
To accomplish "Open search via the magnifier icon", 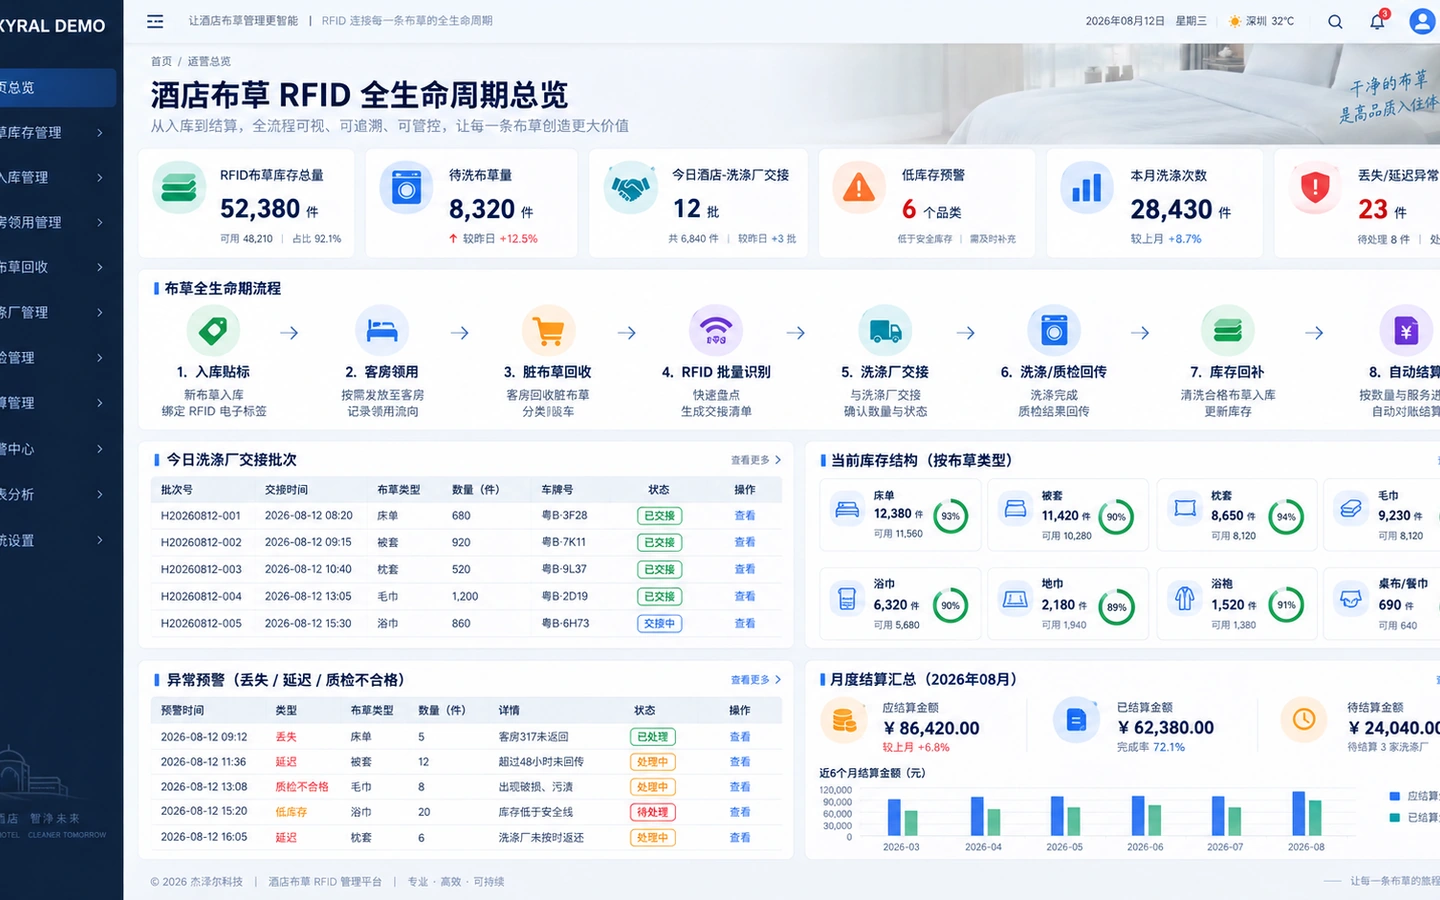I will (1335, 21).
